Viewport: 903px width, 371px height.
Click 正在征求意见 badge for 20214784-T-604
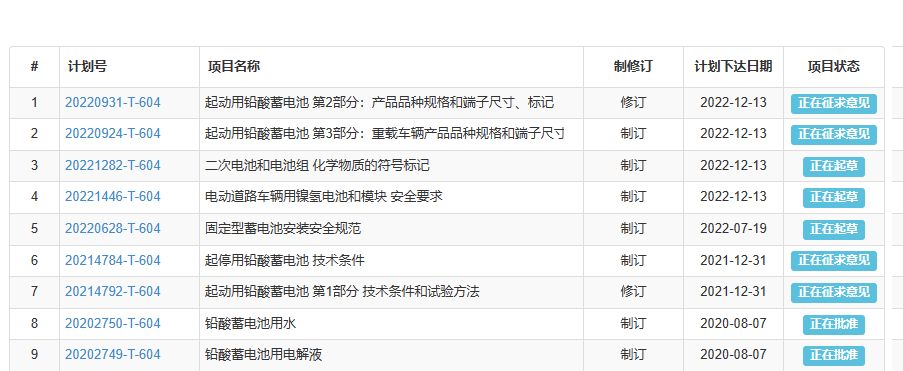coord(834,261)
